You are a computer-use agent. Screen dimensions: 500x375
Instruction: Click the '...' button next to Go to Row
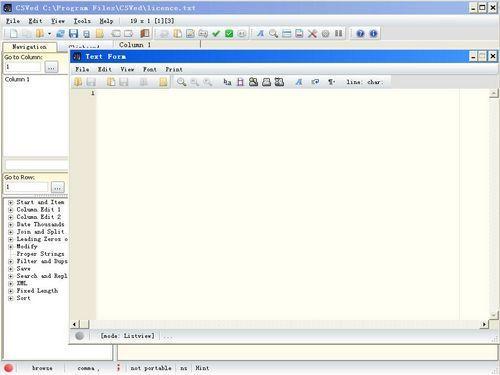[x=57, y=187]
